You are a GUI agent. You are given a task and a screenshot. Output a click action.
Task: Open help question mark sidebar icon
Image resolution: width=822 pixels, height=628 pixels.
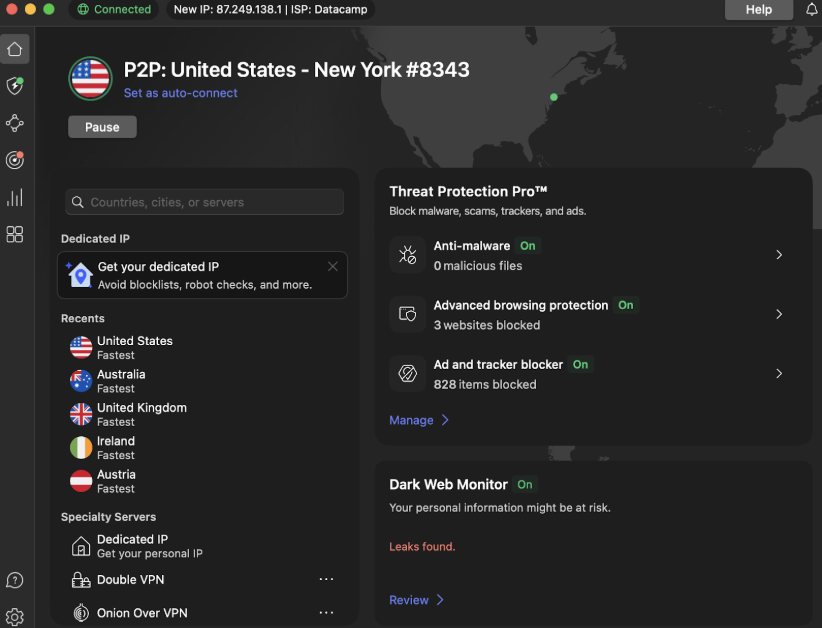click(x=15, y=580)
